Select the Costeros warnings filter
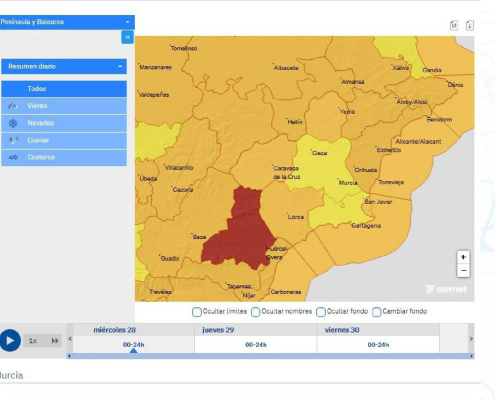Image resolution: width=495 pixels, height=400 pixels. coord(64,157)
